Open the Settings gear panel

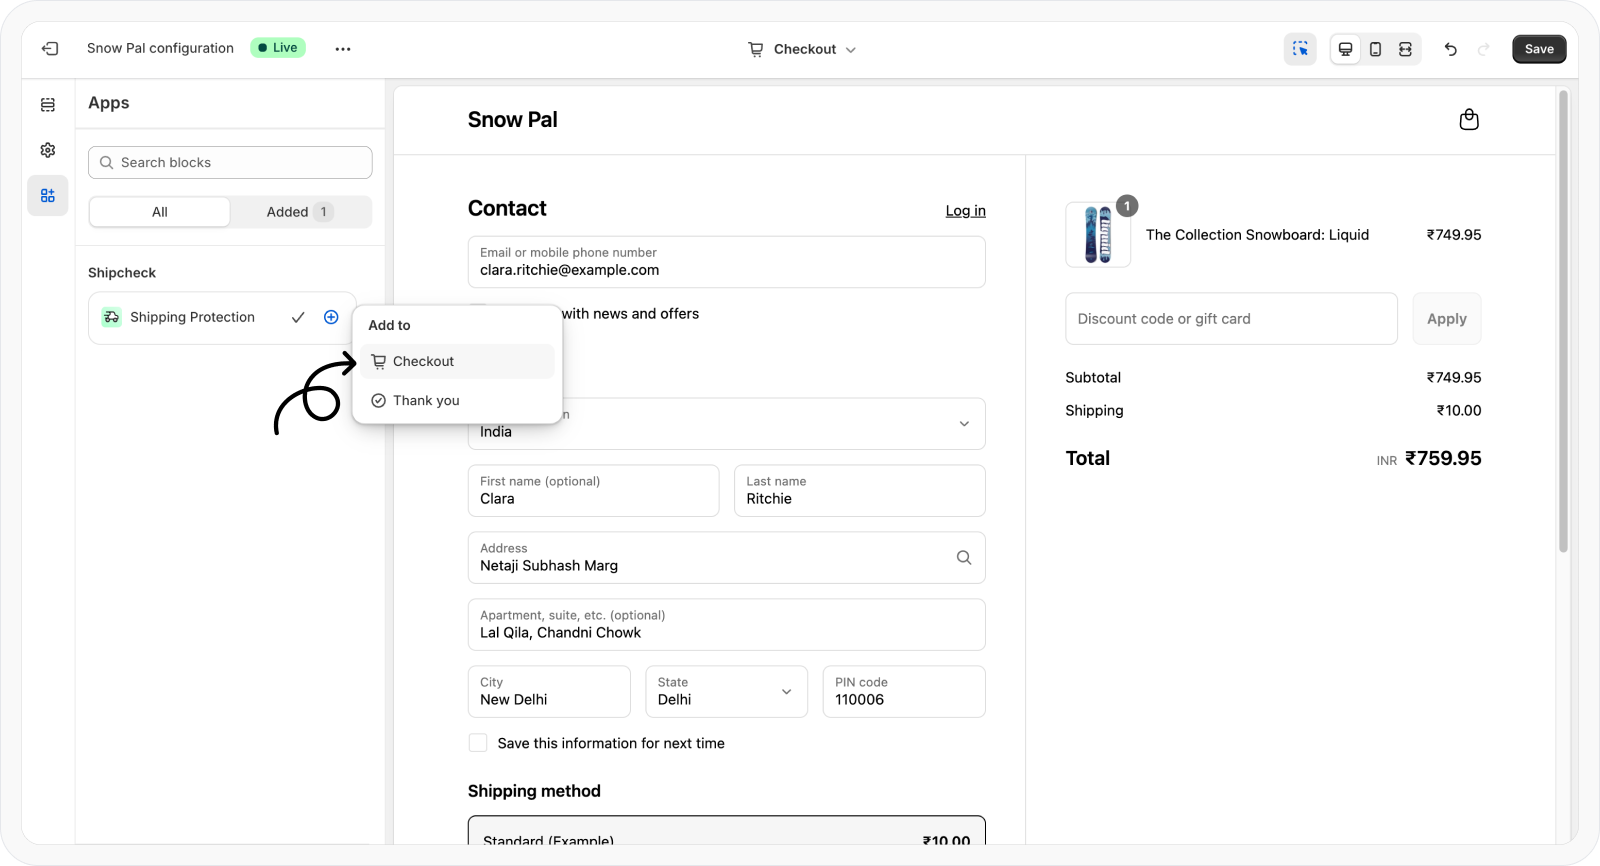[48, 150]
